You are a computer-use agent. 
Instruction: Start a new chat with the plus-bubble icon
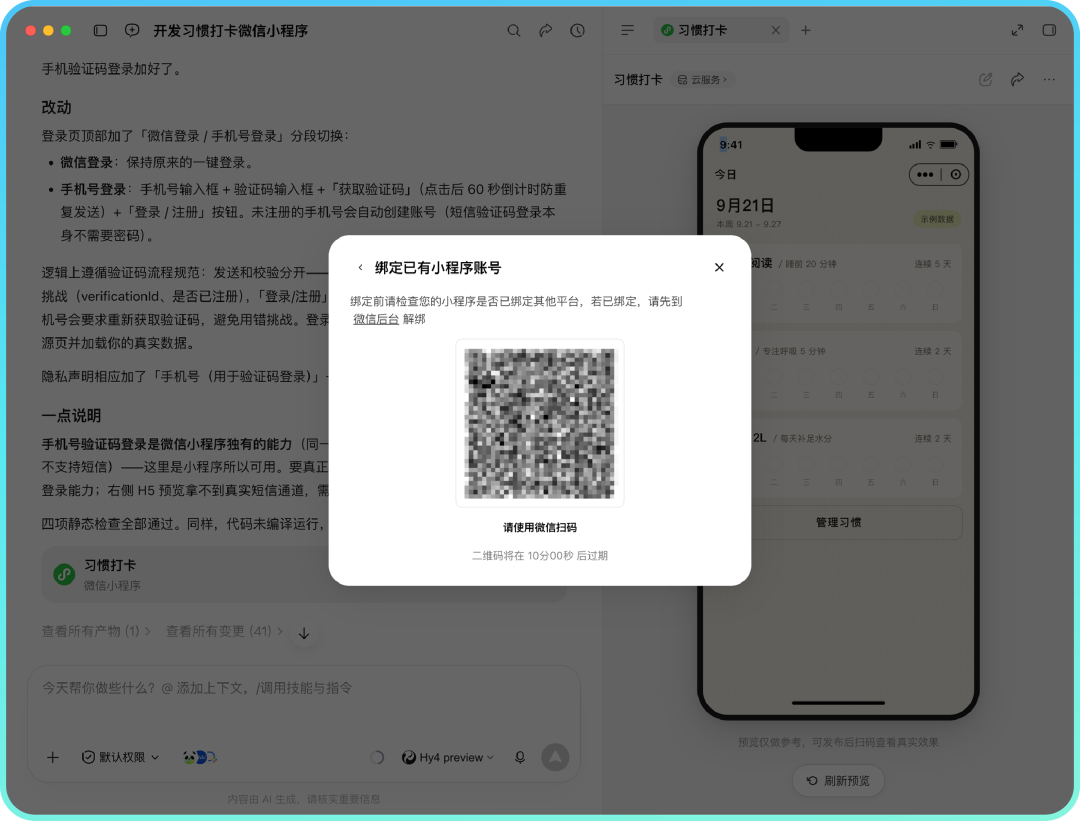[x=132, y=30]
